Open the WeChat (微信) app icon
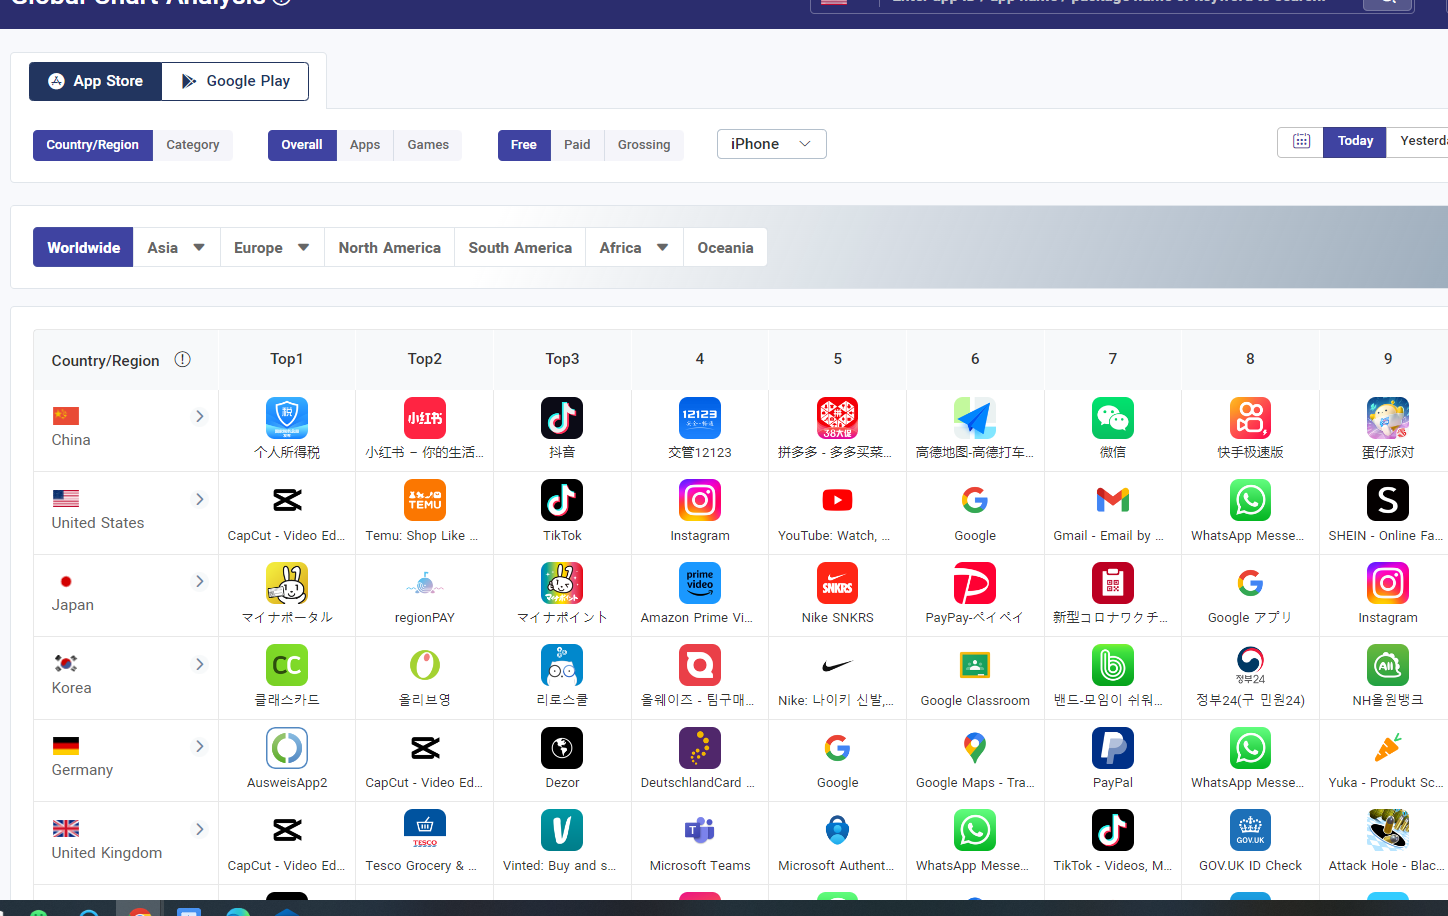The width and height of the screenshot is (1448, 916). pyautogui.click(x=1113, y=418)
